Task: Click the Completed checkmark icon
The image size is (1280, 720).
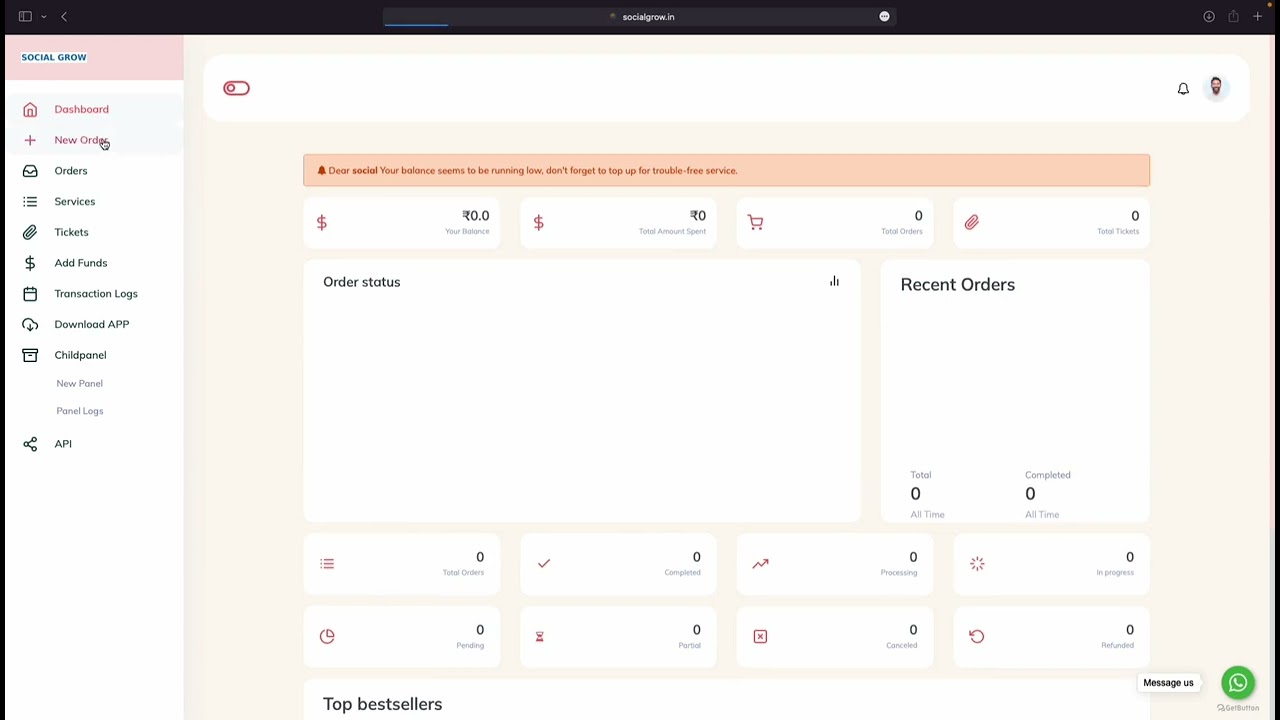Action: point(544,564)
